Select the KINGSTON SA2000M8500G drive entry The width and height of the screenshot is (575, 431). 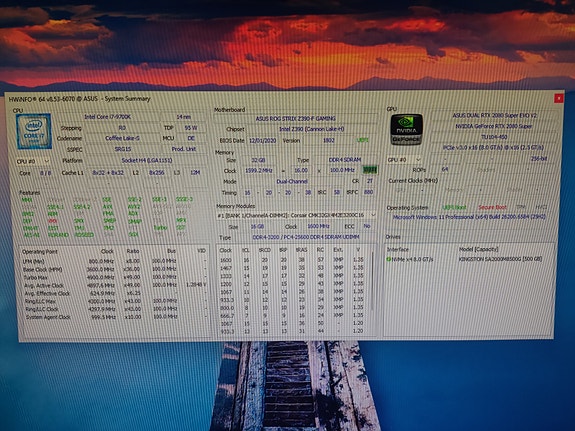coord(500,259)
